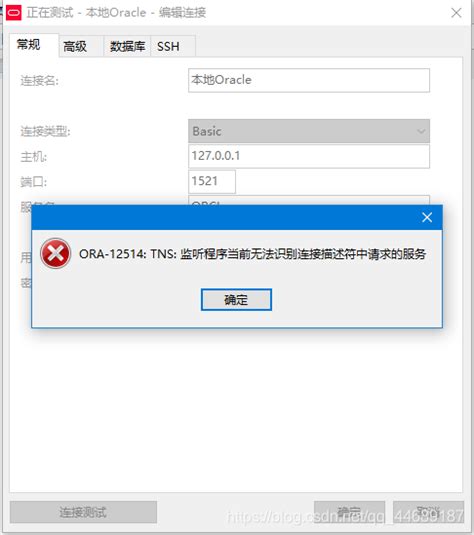
Task: Click the 连接名 field containing 本地Oracle
Action: pyautogui.click(x=309, y=80)
